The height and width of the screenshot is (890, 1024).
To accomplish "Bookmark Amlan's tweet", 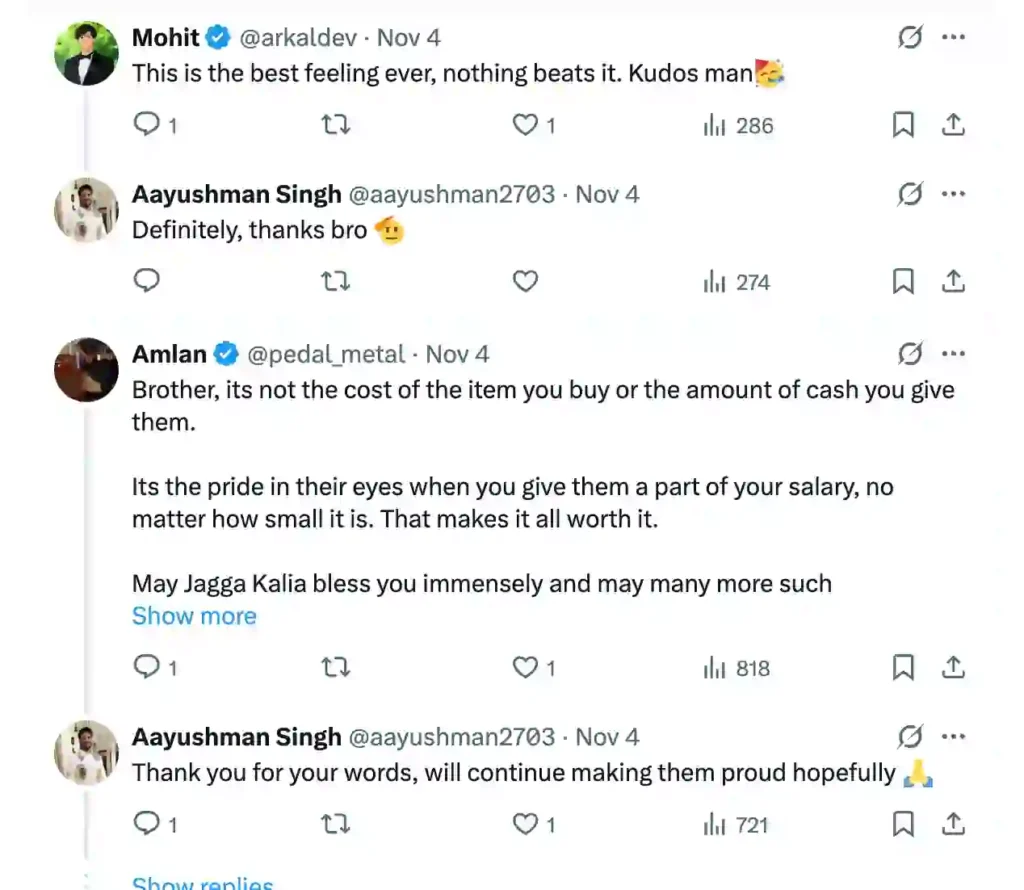I will click(x=903, y=668).
